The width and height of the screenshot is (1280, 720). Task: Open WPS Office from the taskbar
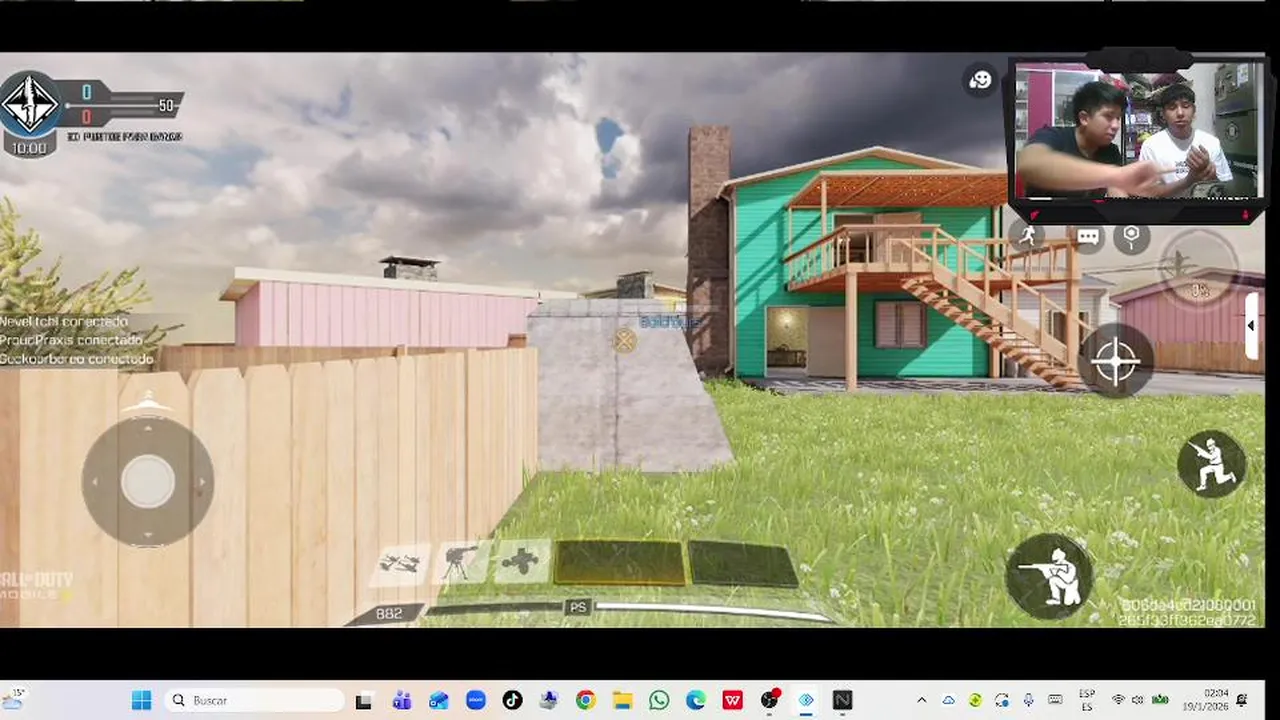(733, 701)
